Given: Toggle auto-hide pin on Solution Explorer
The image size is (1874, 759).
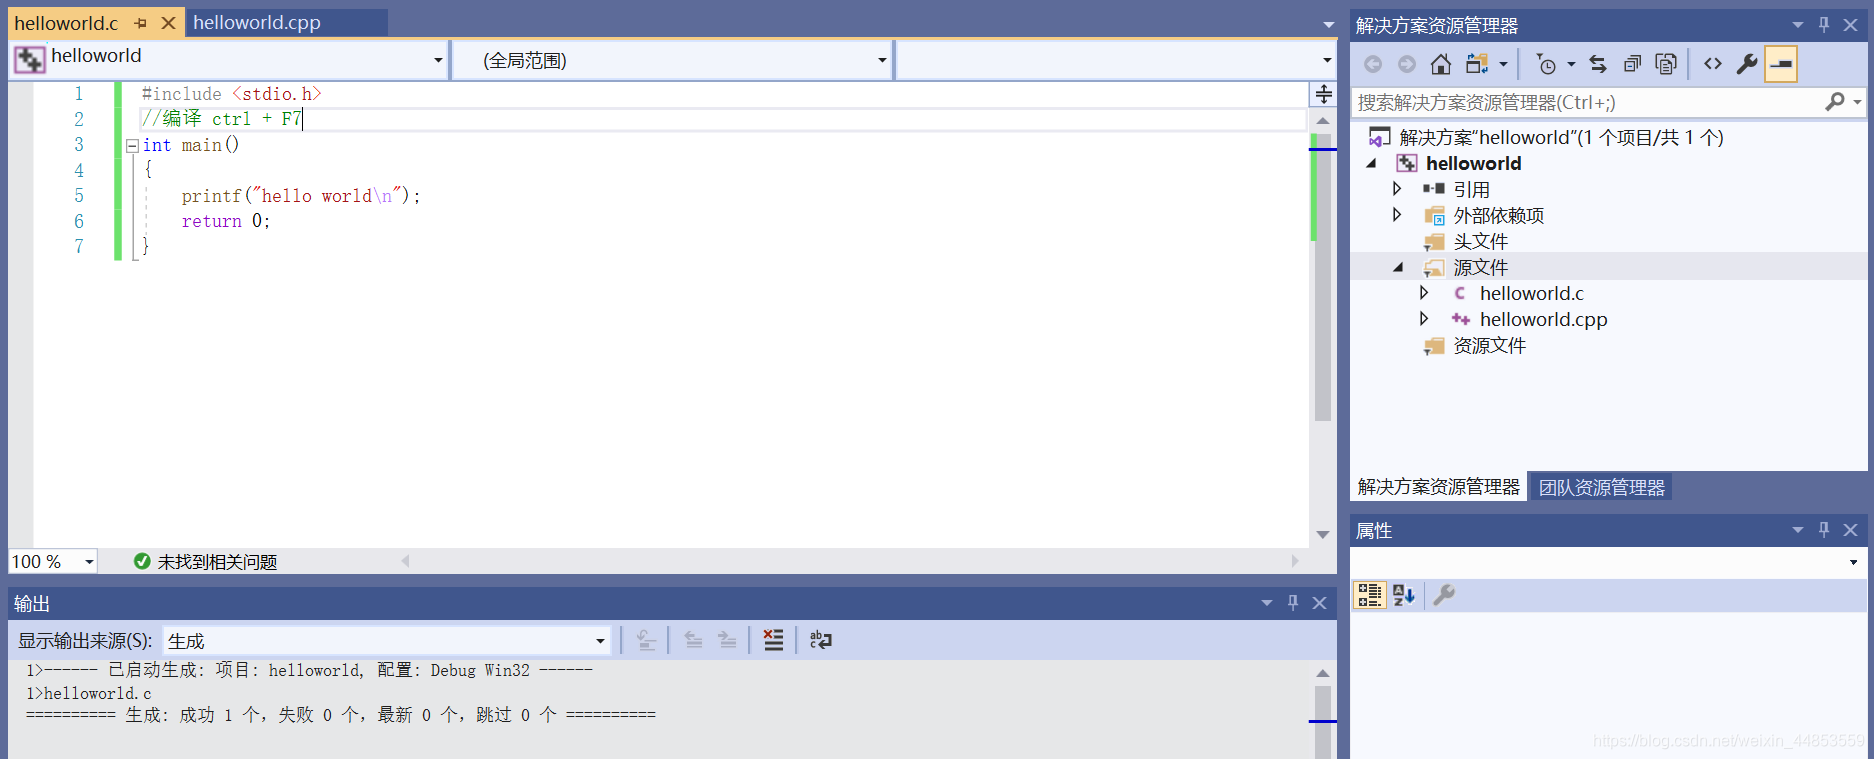Looking at the screenshot, I should (1824, 25).
